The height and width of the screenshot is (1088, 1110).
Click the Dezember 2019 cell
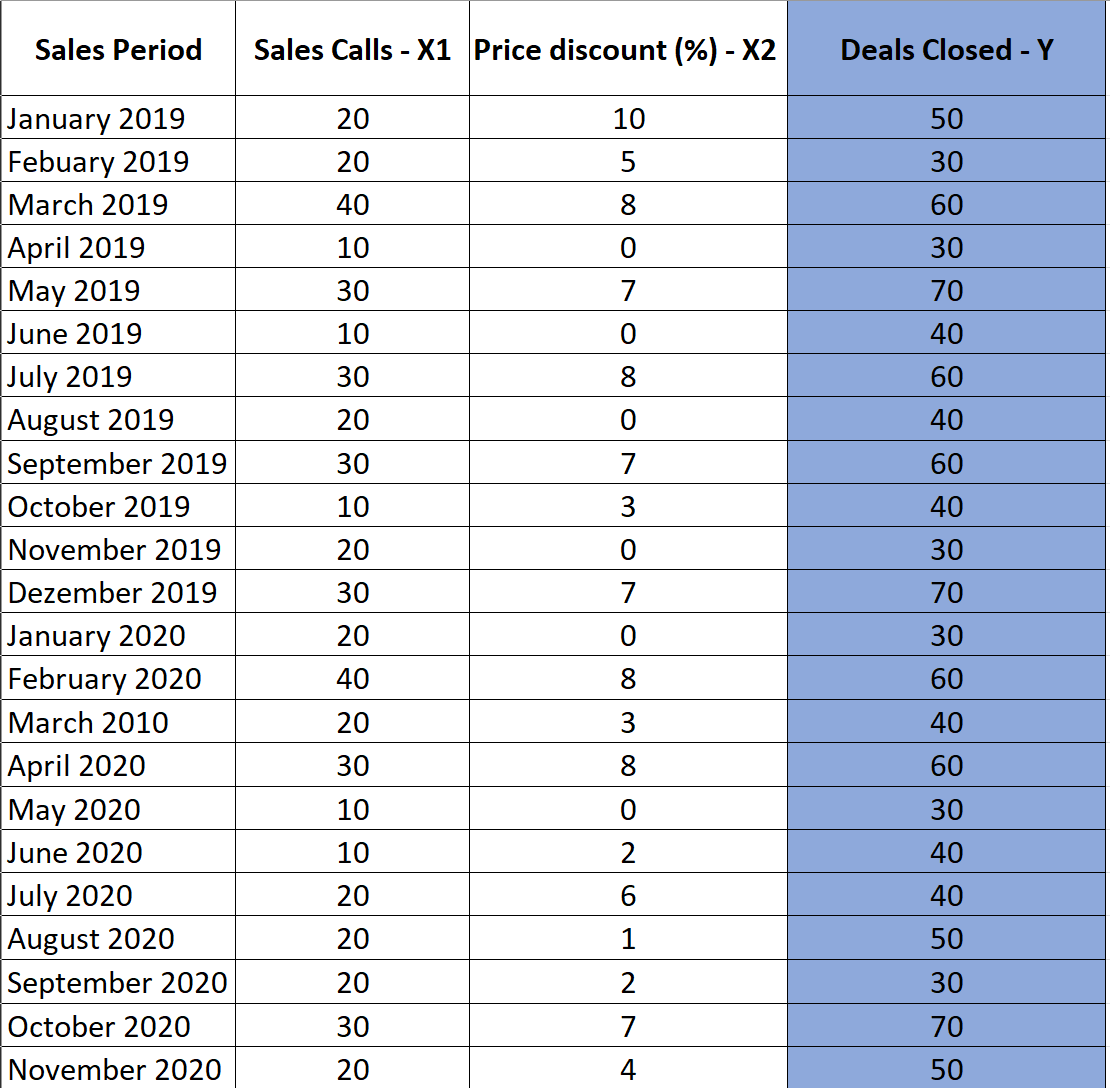coord(118,592)
